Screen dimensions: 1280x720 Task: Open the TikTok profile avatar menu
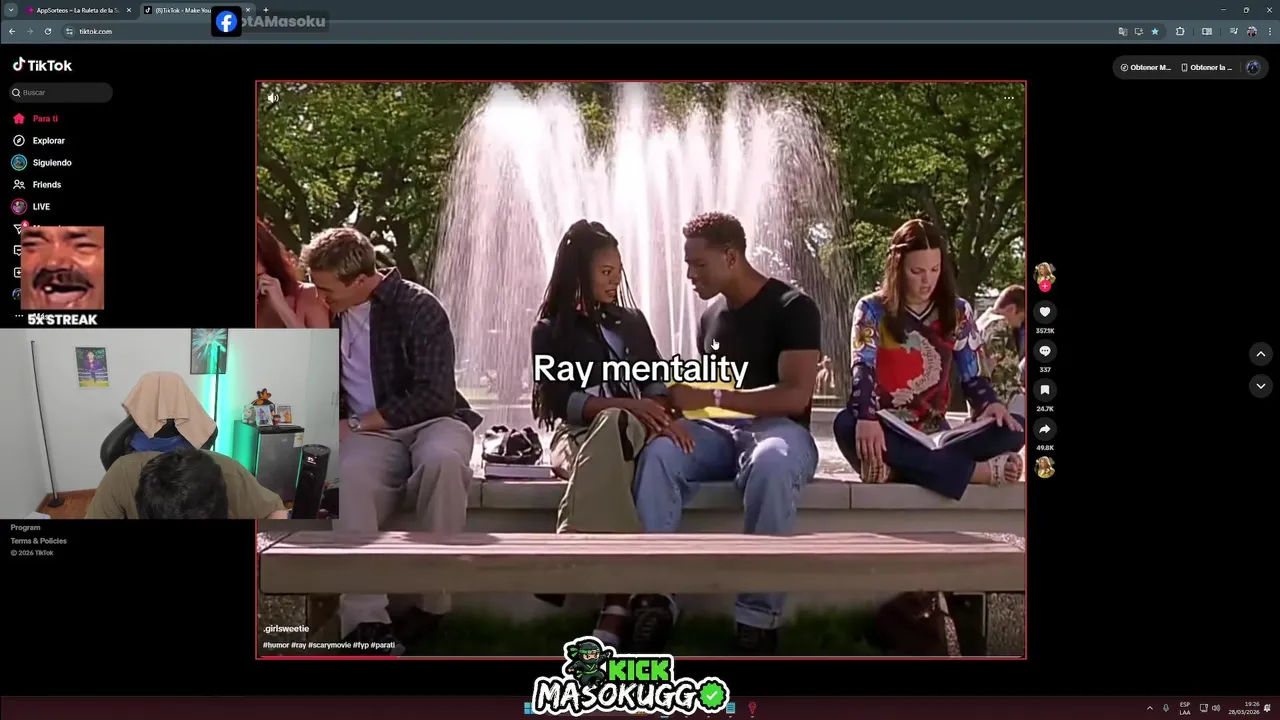click(x=1253, y=68)
